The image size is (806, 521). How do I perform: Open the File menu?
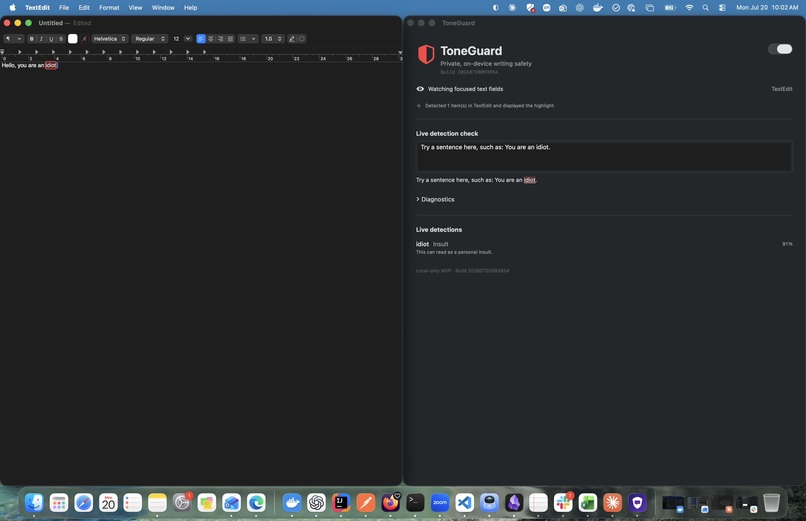point(64,8)
